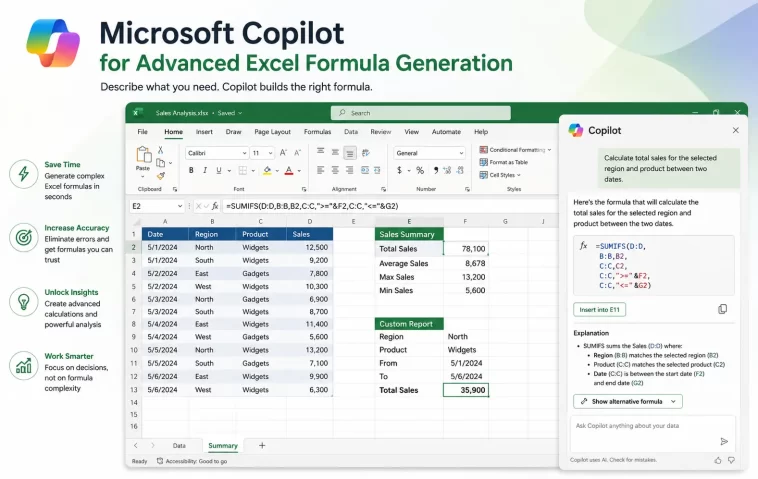758x479 pixels.
Task: Click the Cut scissors icon
Action: point(160,150)
